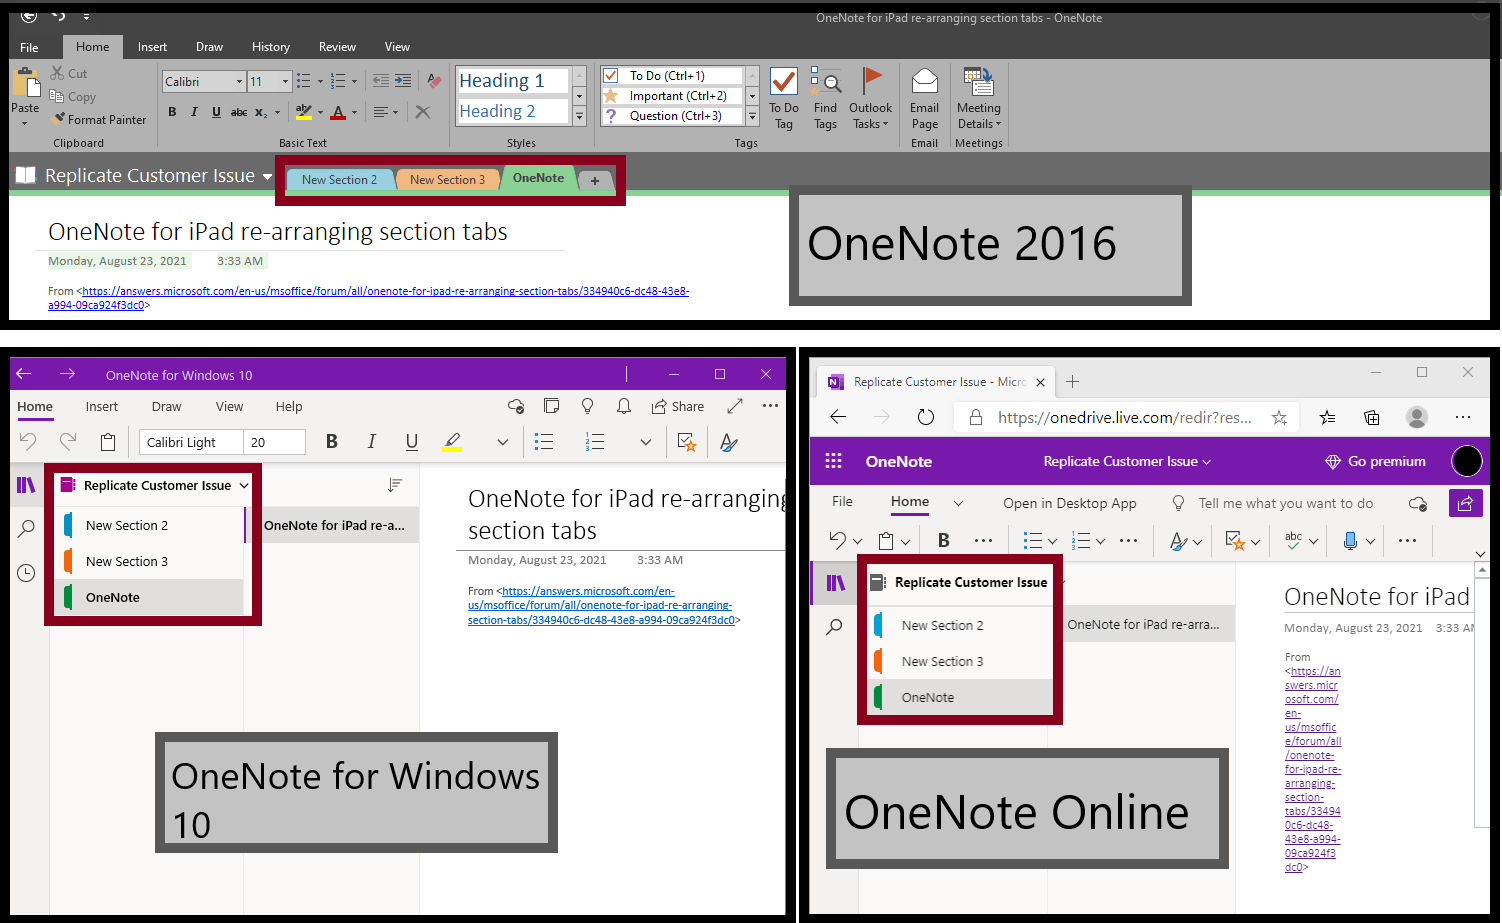The width and height of the screenshot is (1502, 923).
Task: Open the History tab in OneNote 2016
Action: click(x=271, y=47)
